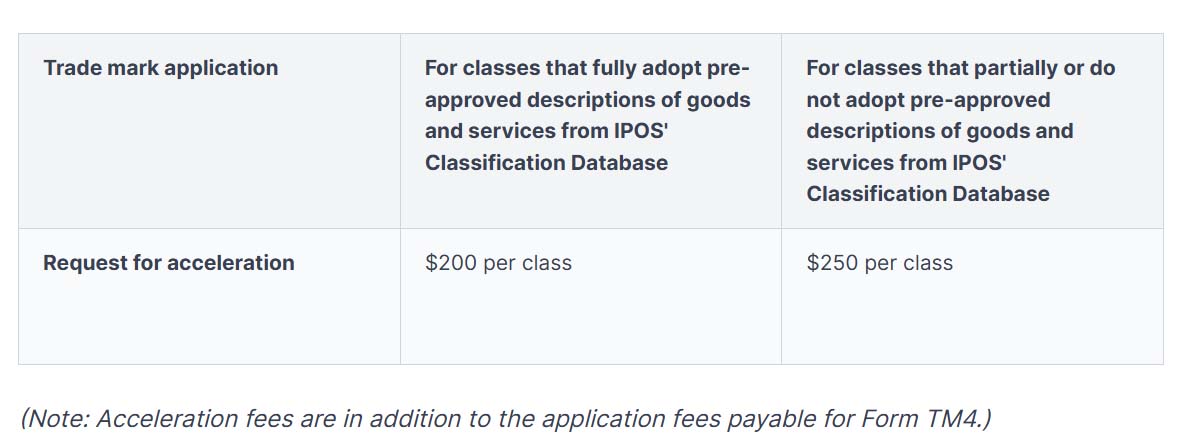The image size is (1182, 446).
Task: Click "approved descriptions of goods" in the middle header
Action: [587, 100]
